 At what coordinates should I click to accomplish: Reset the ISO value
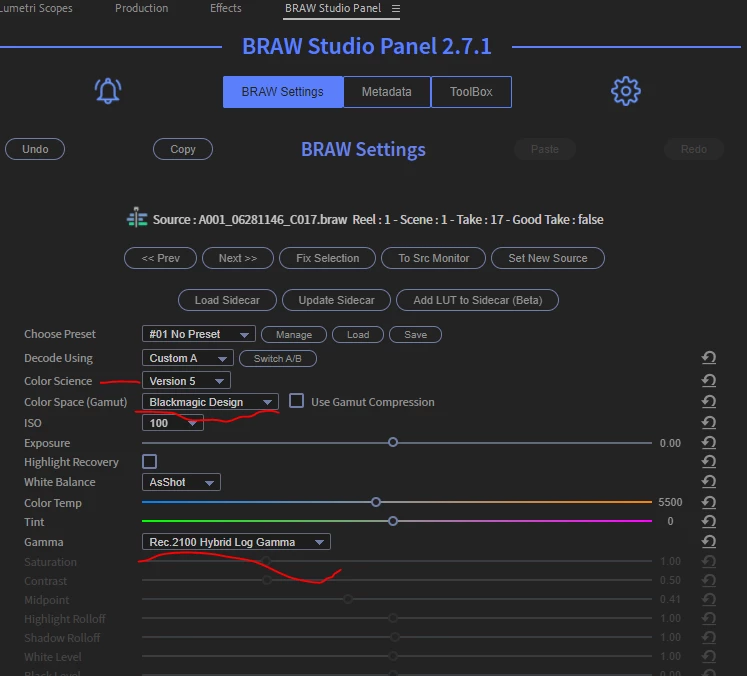[x=708, y=423]
